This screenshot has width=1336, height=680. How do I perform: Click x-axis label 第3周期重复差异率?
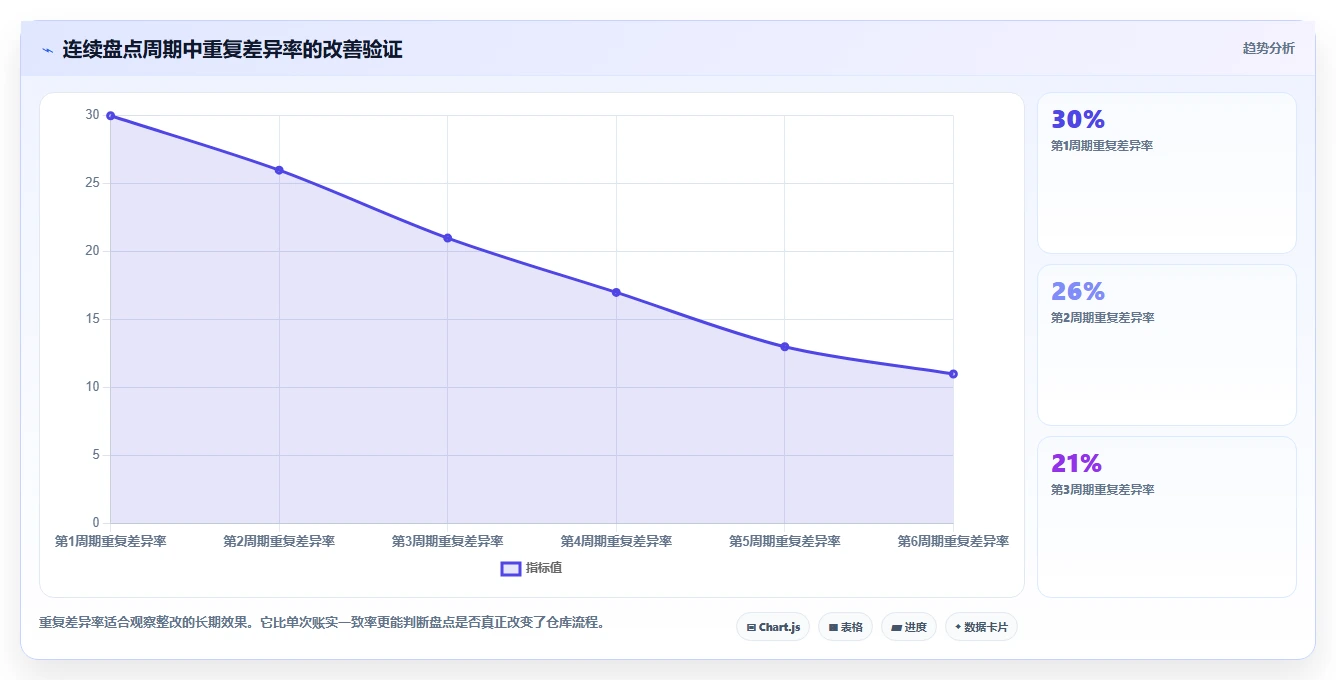pyautogui.click(x=447, y=541)
